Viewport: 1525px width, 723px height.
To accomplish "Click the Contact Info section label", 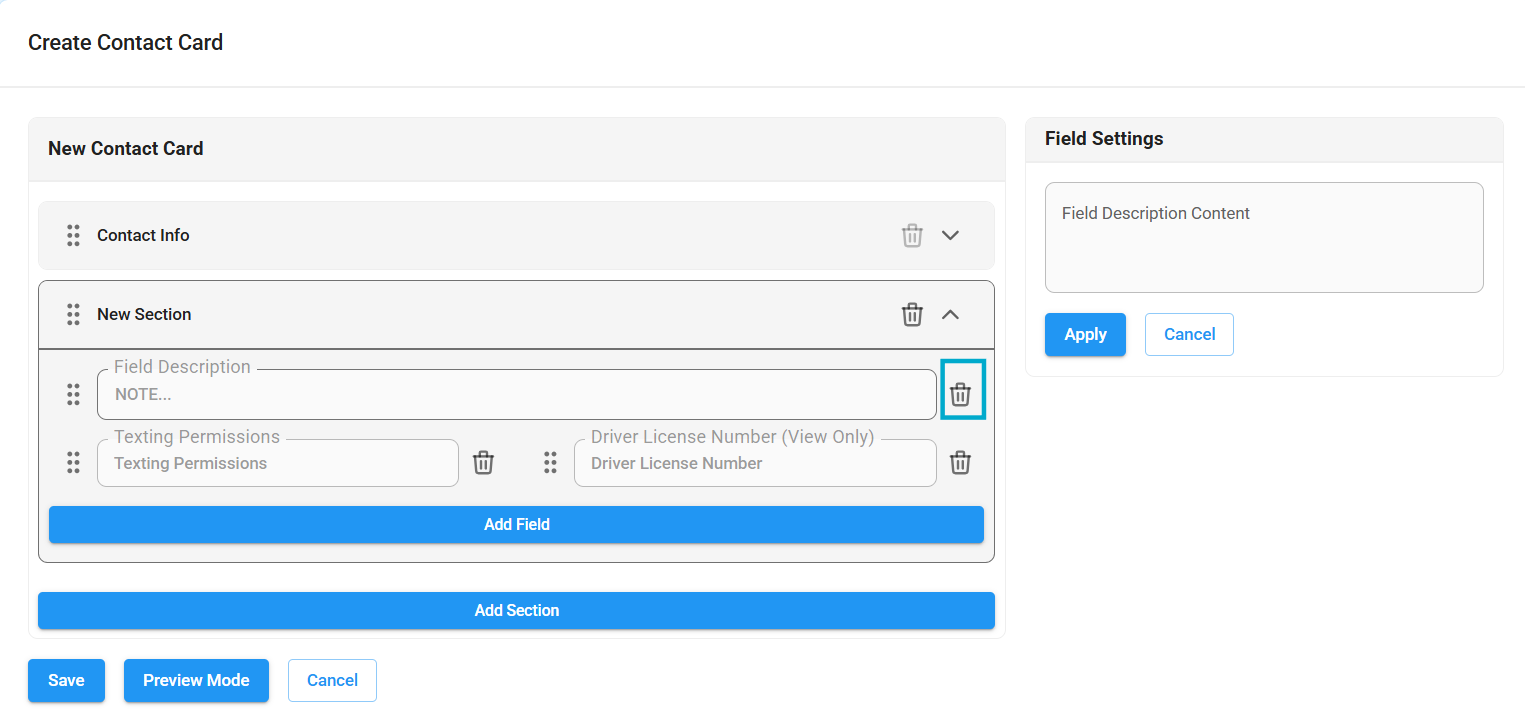I will pos(143,235).
